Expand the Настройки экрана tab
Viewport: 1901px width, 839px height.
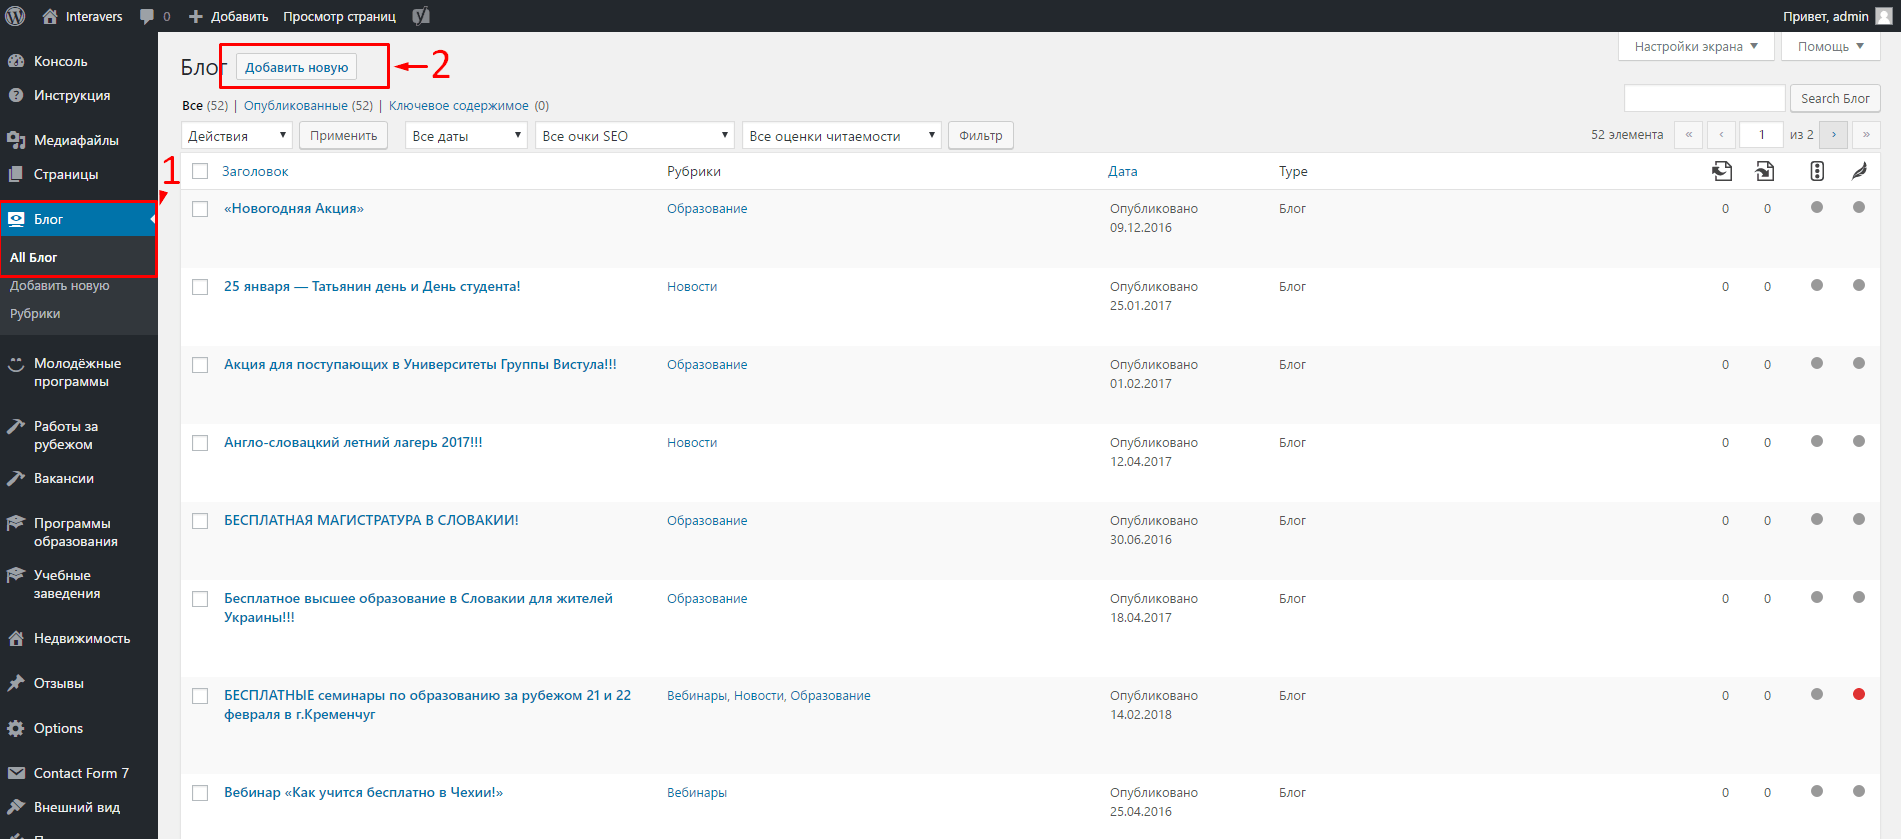(1696, 46)
